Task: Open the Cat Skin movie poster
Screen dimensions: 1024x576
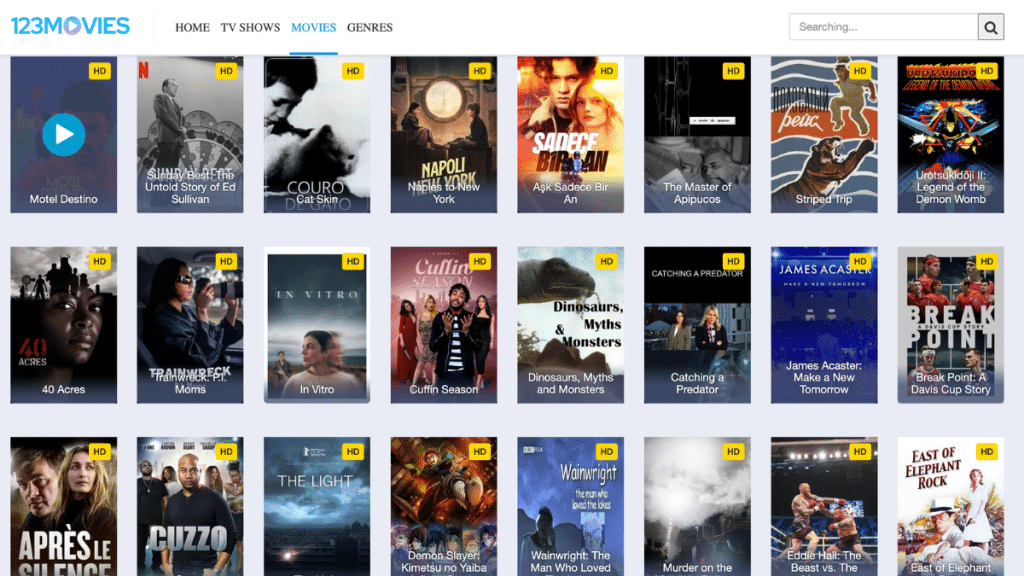Action: (317, 135)
